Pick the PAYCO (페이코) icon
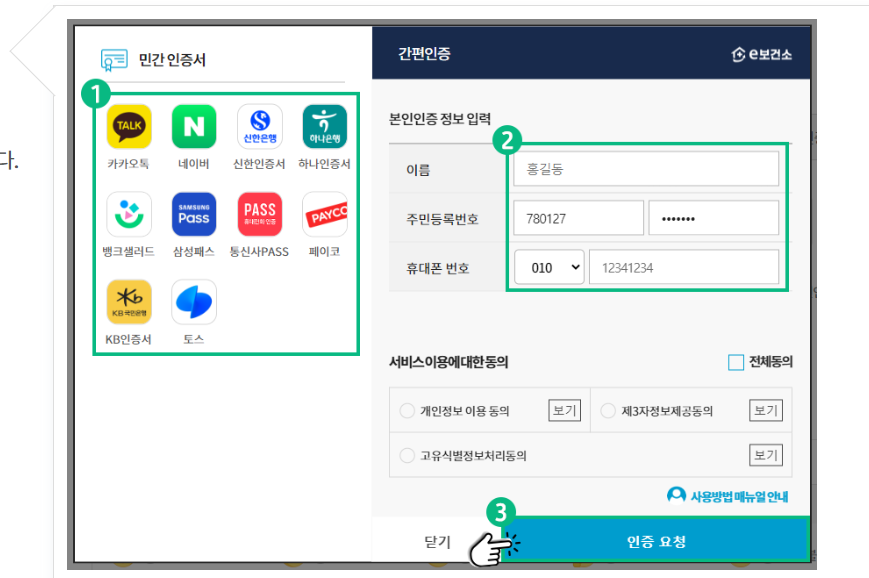Screen dimensions: 869x578 pyautogui.click(x=325, y=214)
